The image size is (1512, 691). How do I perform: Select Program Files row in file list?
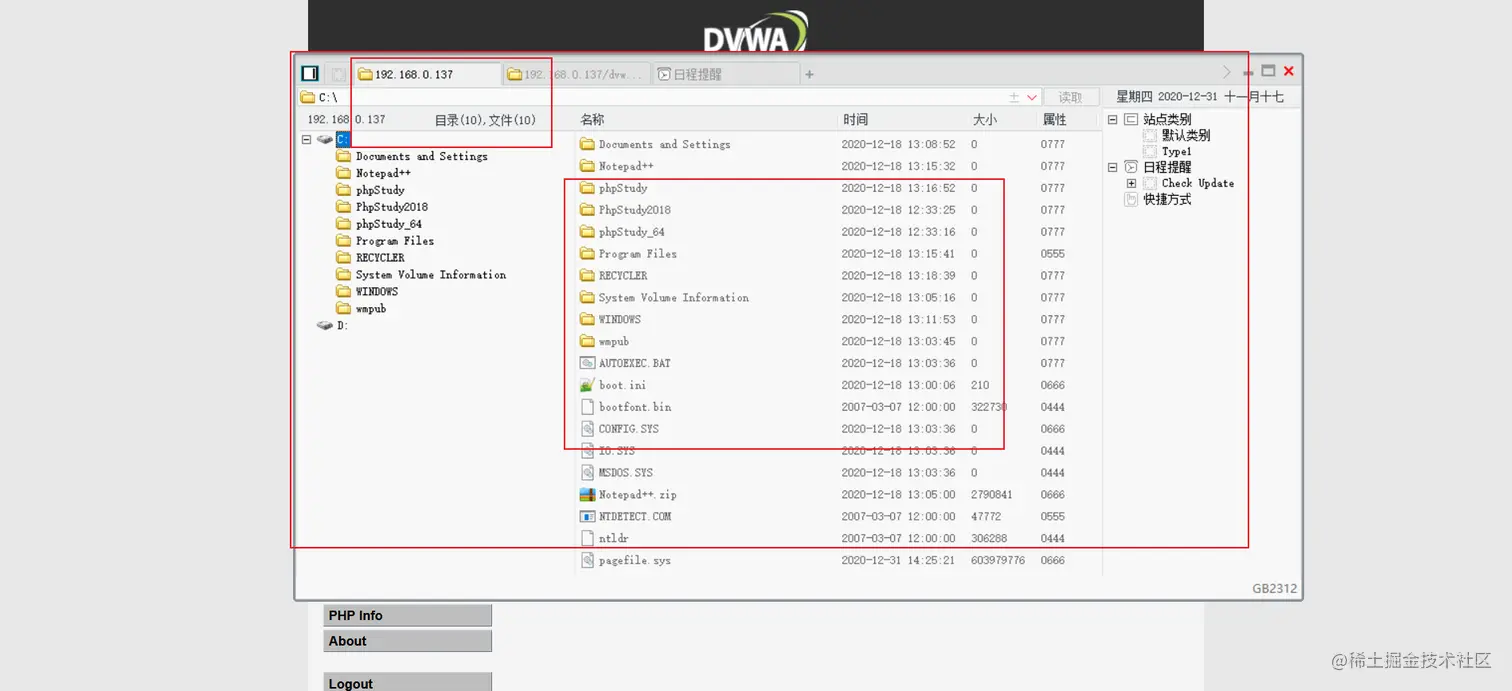point(838,254)
